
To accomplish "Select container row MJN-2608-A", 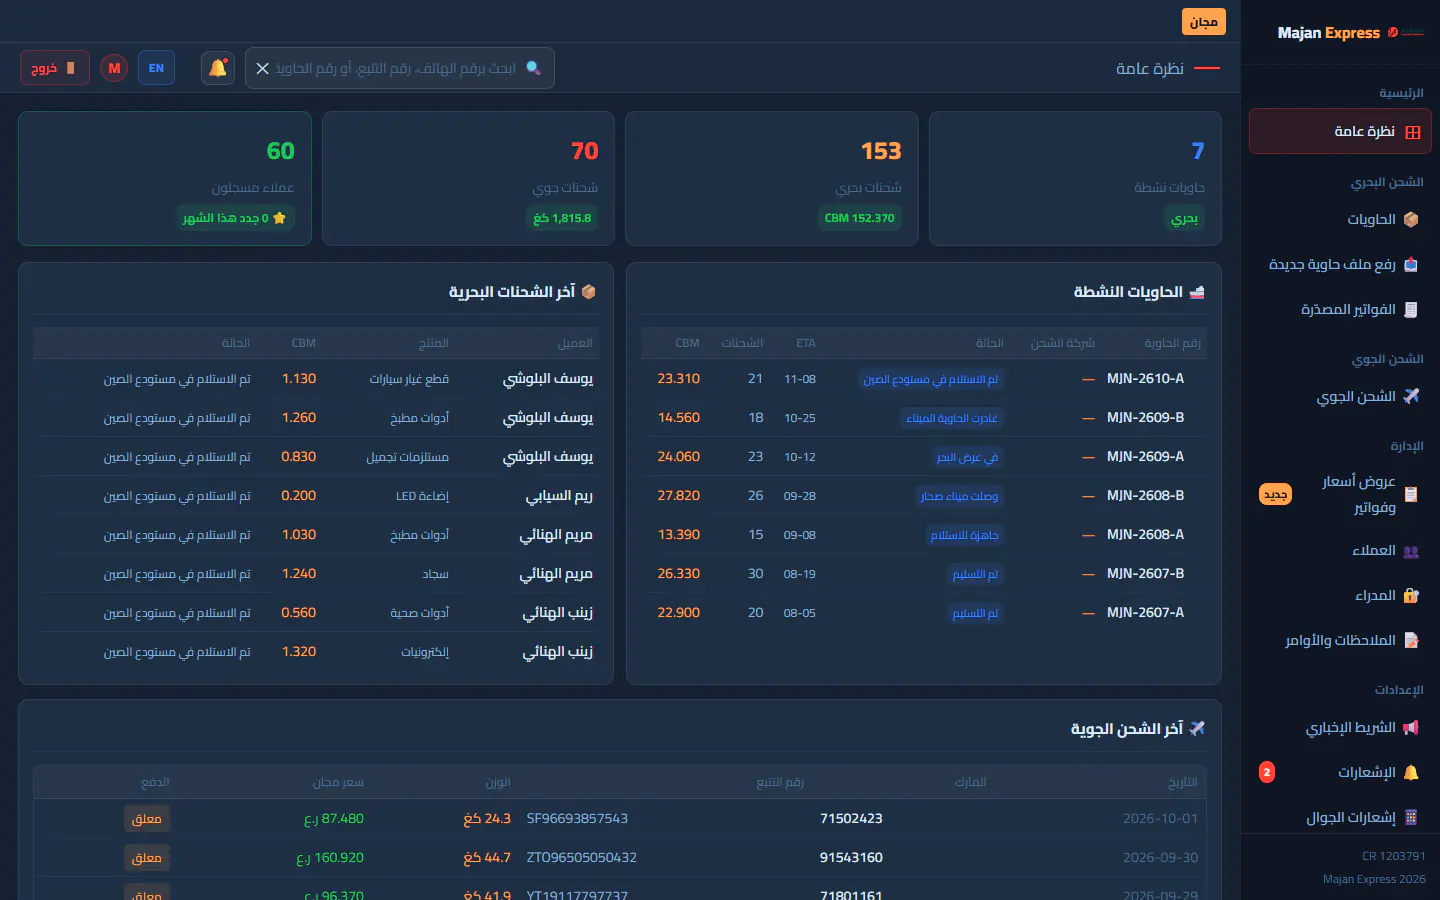I will [x=924, y=535].
